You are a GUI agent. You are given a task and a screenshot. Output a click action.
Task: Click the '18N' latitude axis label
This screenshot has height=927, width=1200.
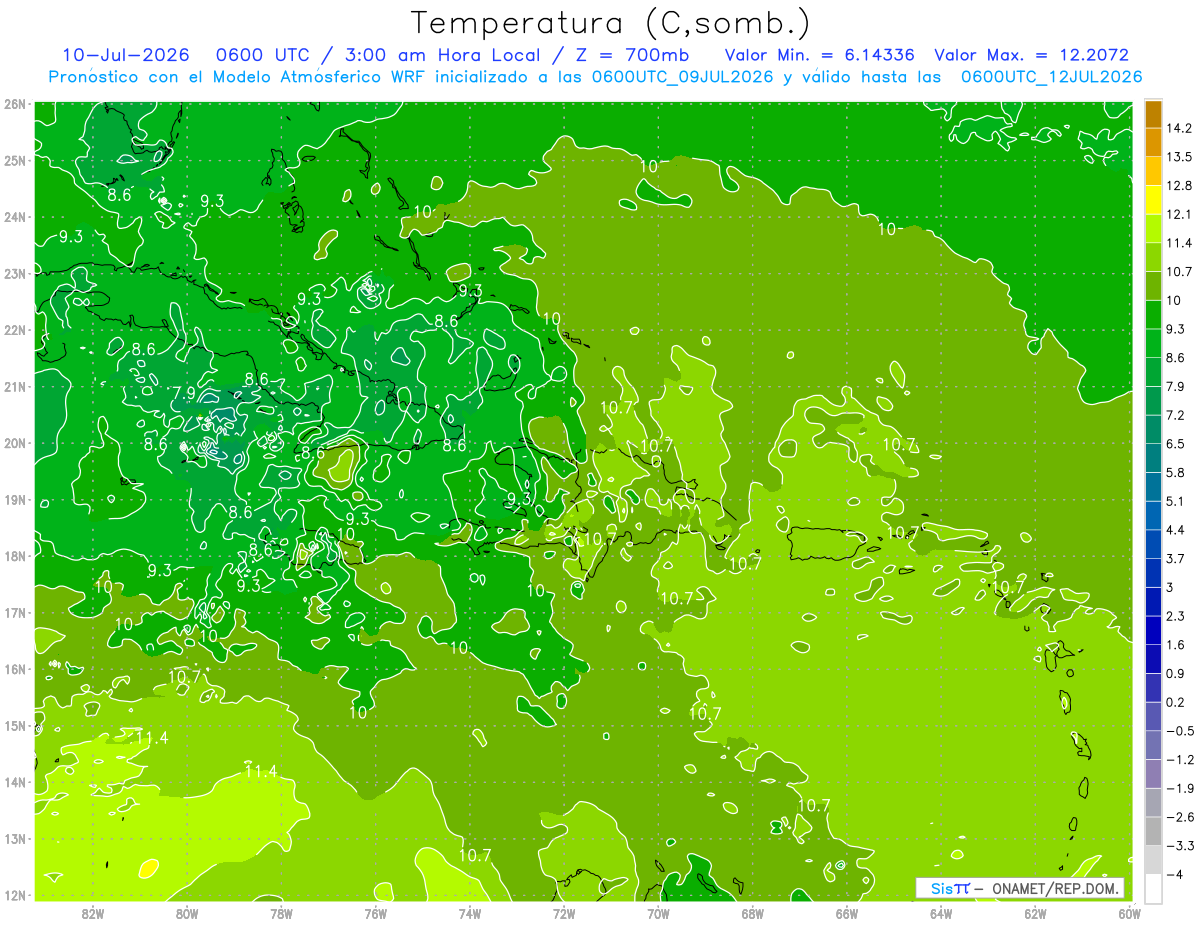[x=14, y=556]
